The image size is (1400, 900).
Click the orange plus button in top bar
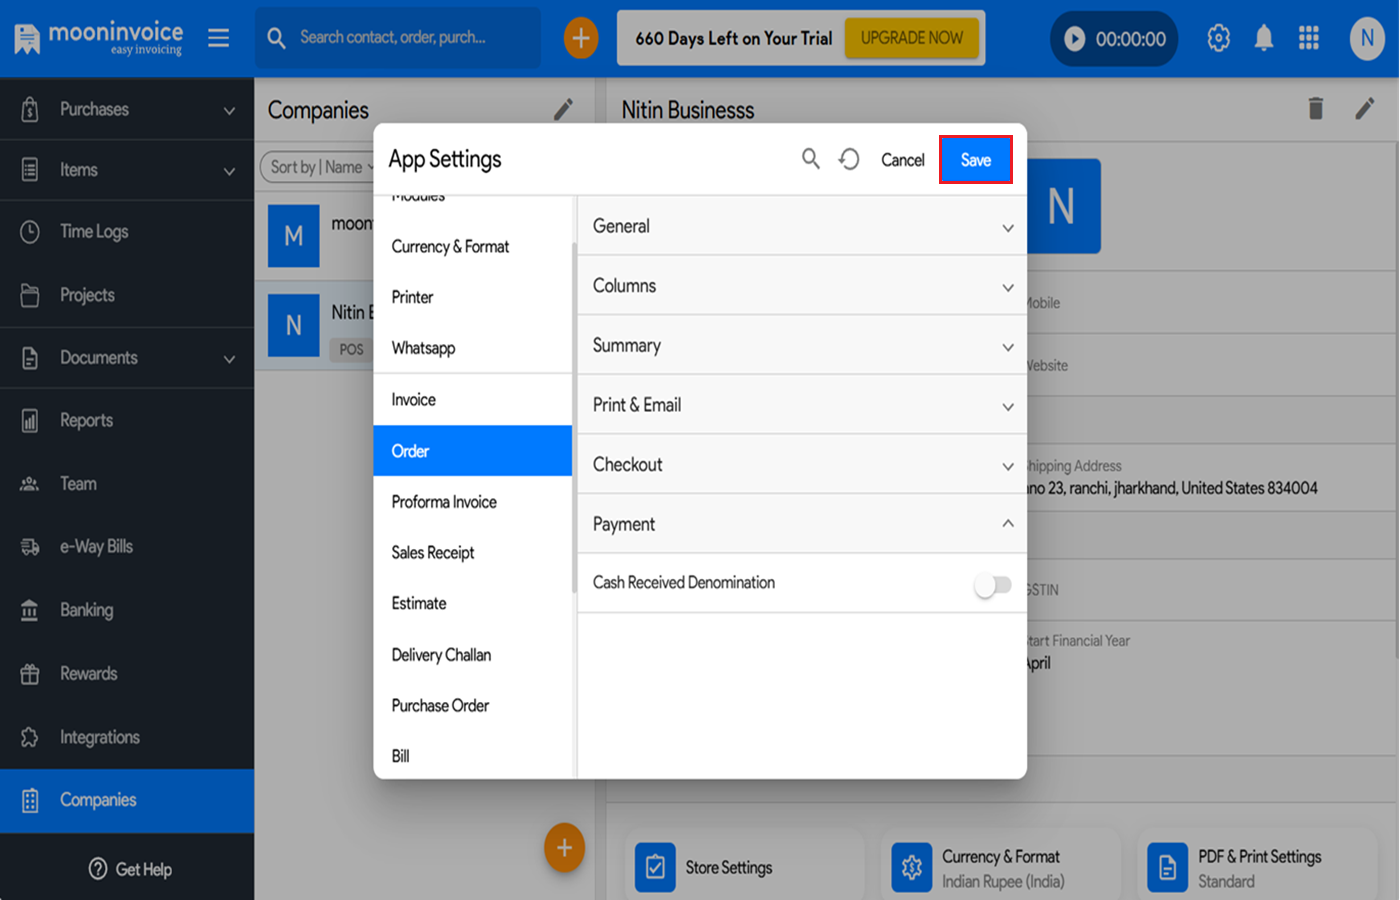[581, 38]
